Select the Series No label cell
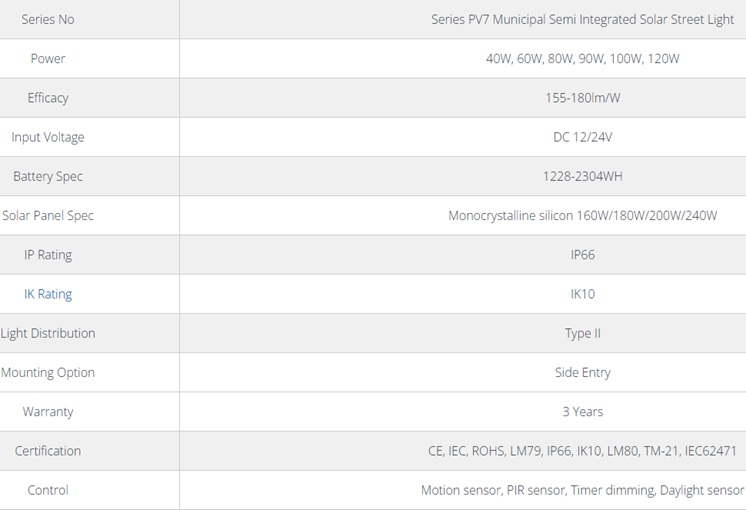The image size is (746, 510). pos(48,20)
